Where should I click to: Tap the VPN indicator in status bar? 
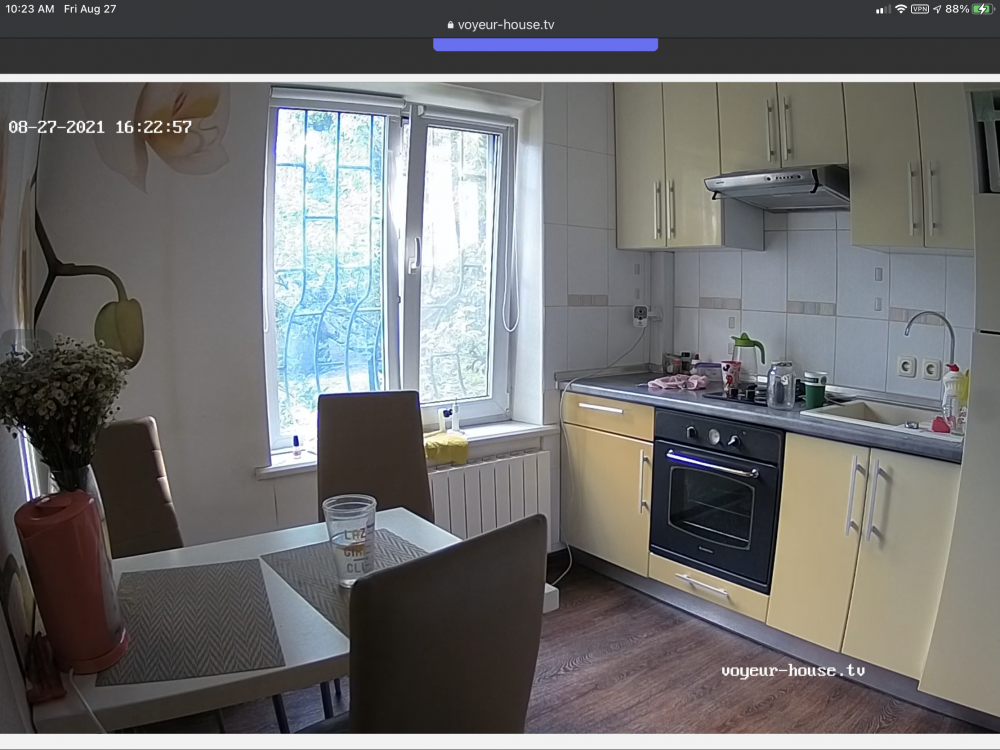tap(920, 9)
